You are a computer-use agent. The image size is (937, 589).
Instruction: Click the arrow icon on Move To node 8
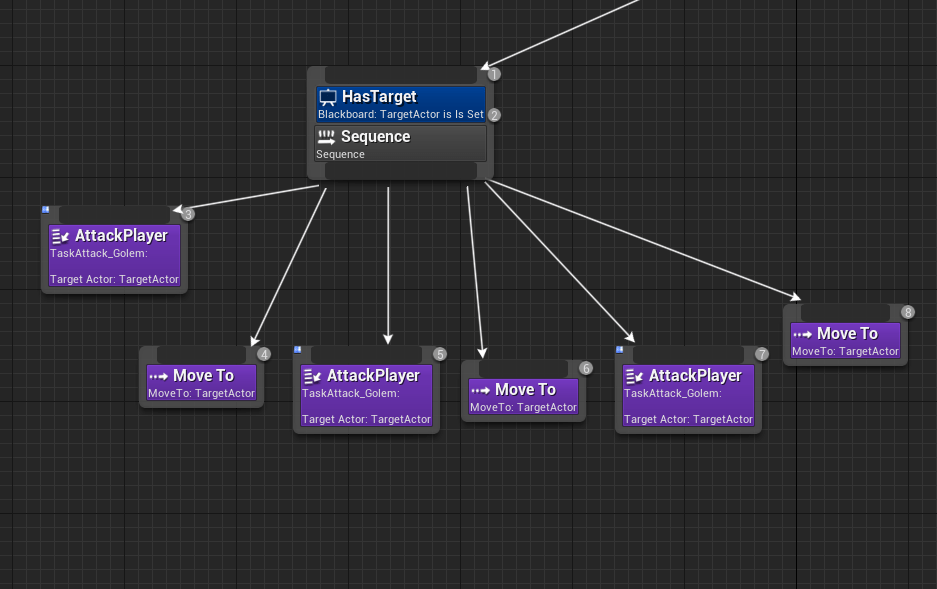click(x=802, y=334)
